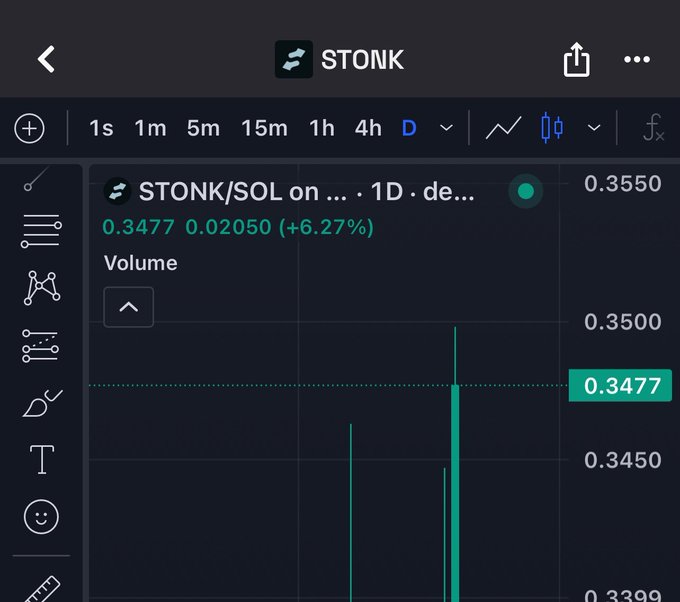Select the ruler measure tool
This screenshot has width=680, height=602.
(x=42, y=590)
